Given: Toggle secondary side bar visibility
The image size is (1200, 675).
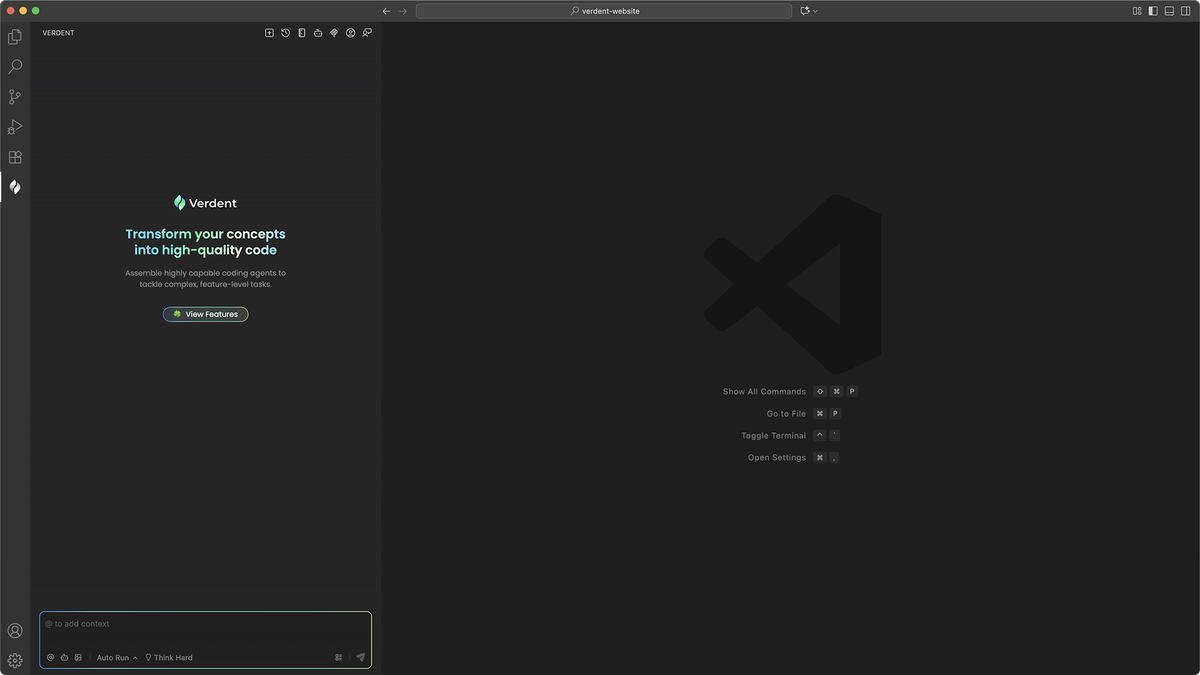Looking at the screenshot, I should (1185, 11).
